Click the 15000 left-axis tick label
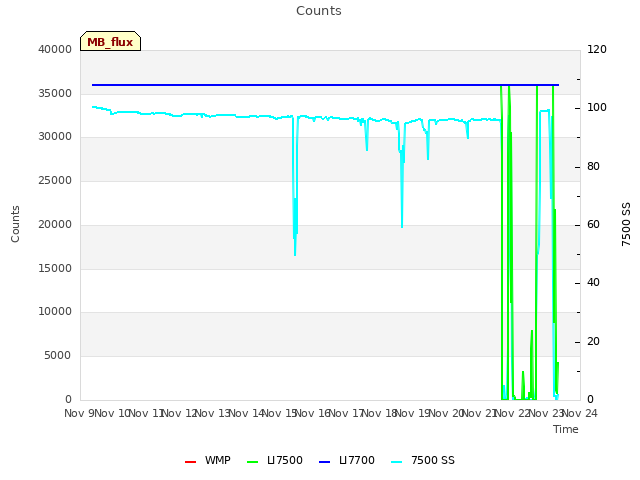 (x=55, y=268)
